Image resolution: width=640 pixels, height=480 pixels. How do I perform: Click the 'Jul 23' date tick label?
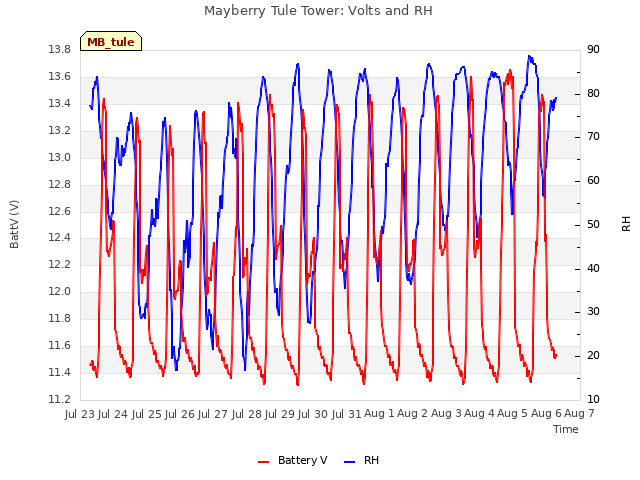tap(81, 414)
